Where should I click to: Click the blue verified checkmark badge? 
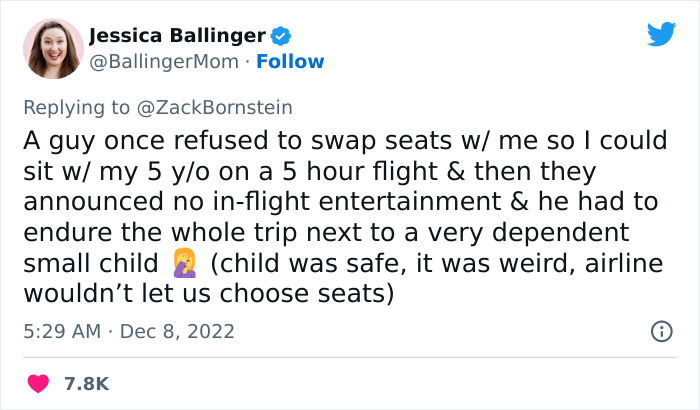pyautogui.click(x=283, y=37)
